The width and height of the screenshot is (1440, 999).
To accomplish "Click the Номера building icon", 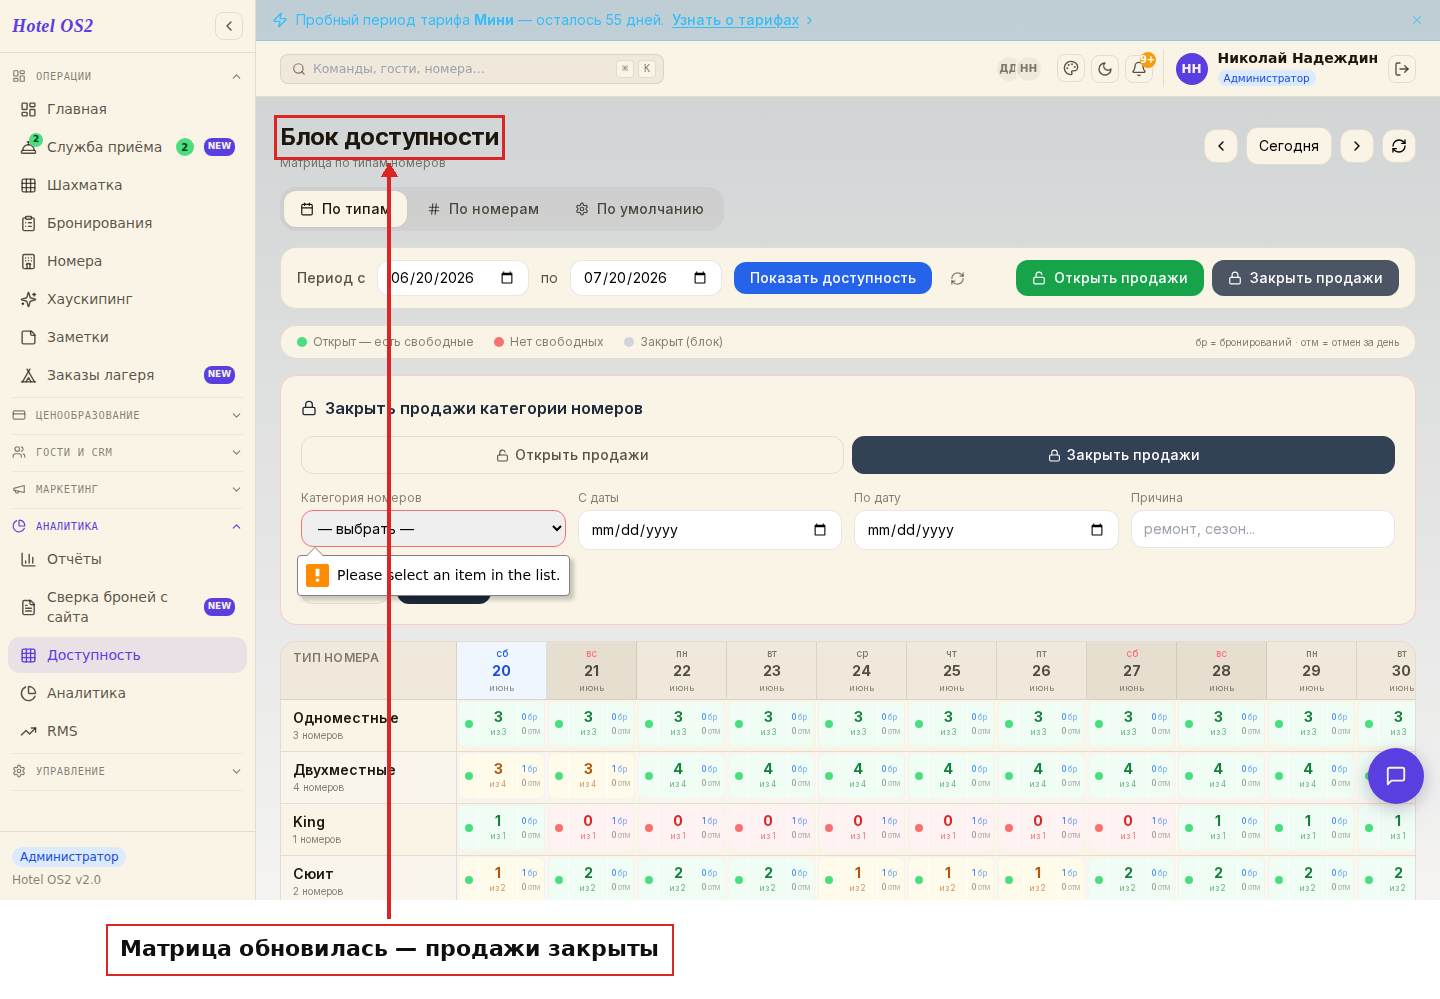I will [x=28, y=261].
